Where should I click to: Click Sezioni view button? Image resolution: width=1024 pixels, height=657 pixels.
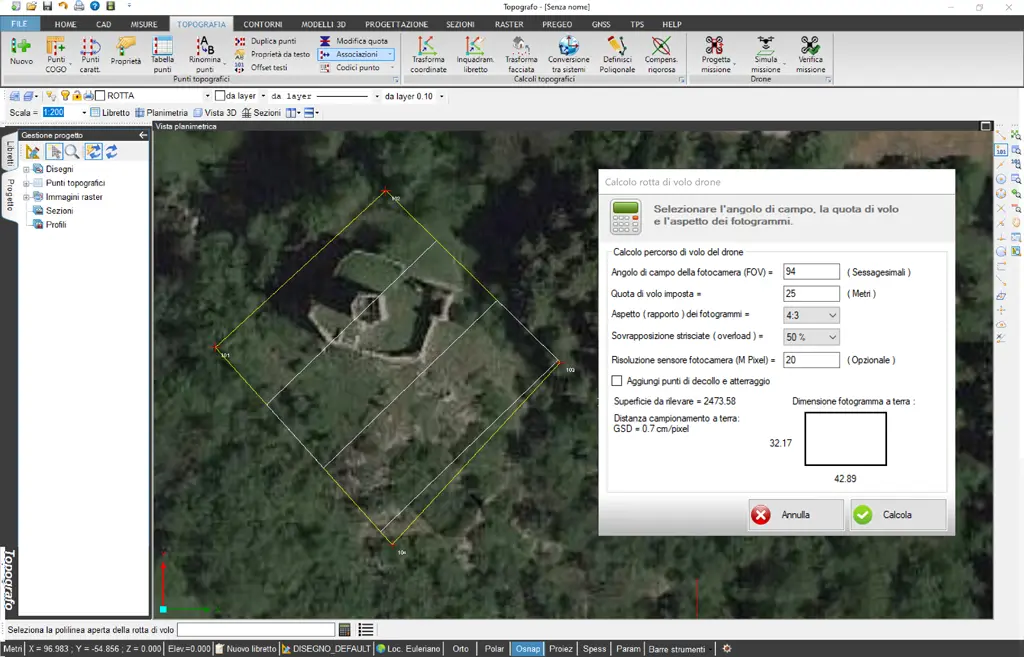(261, 112)
